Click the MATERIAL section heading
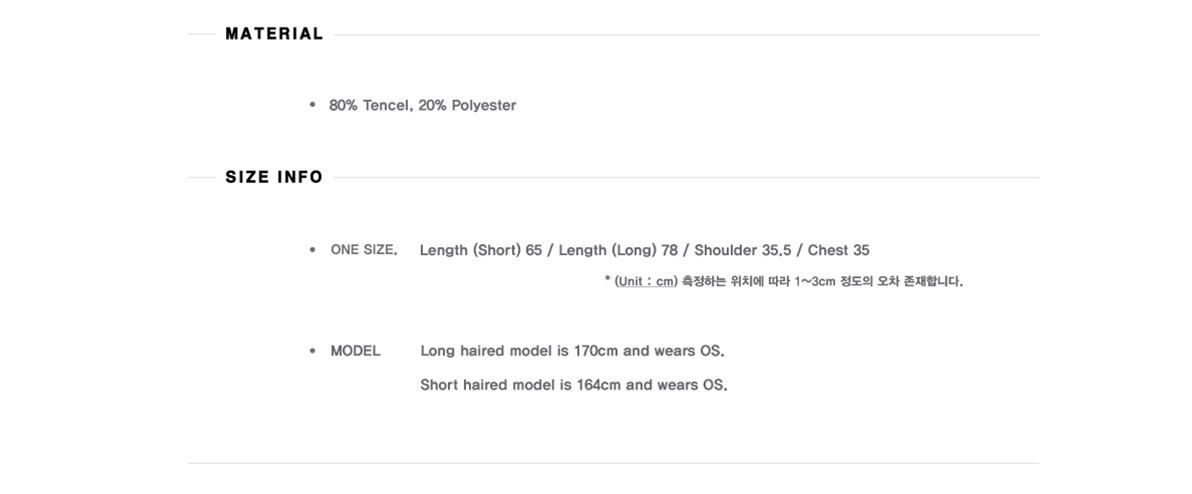 pos(274,34)
